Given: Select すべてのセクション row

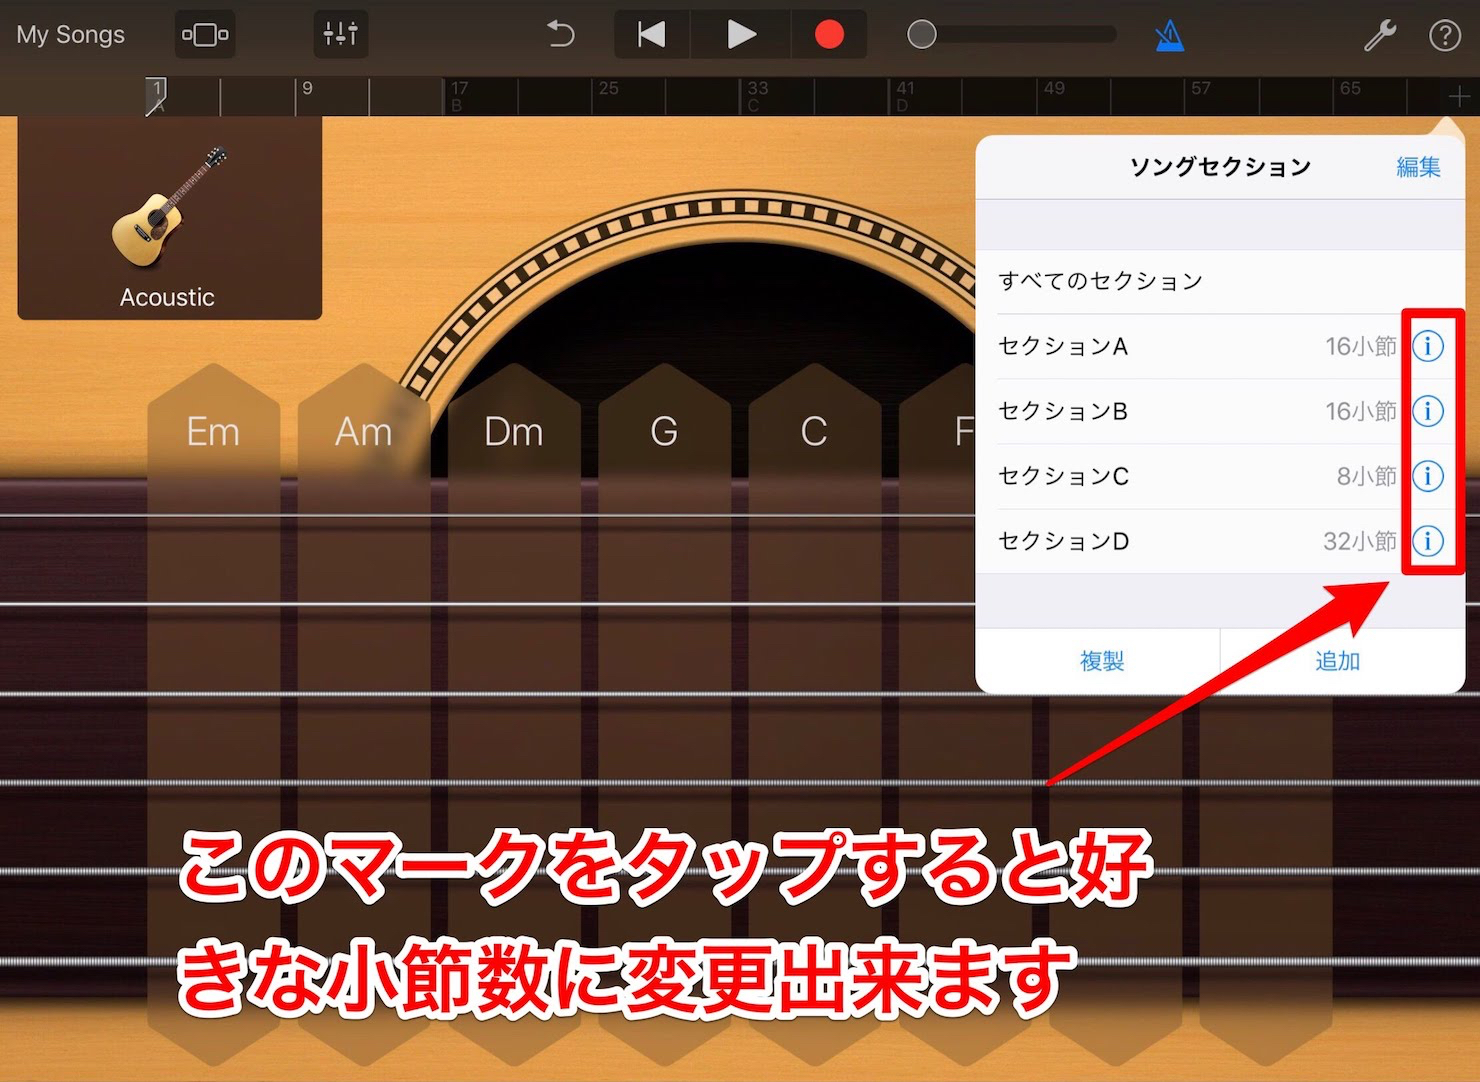Looking at the screenshot, I should click(x=1220, y=281).
